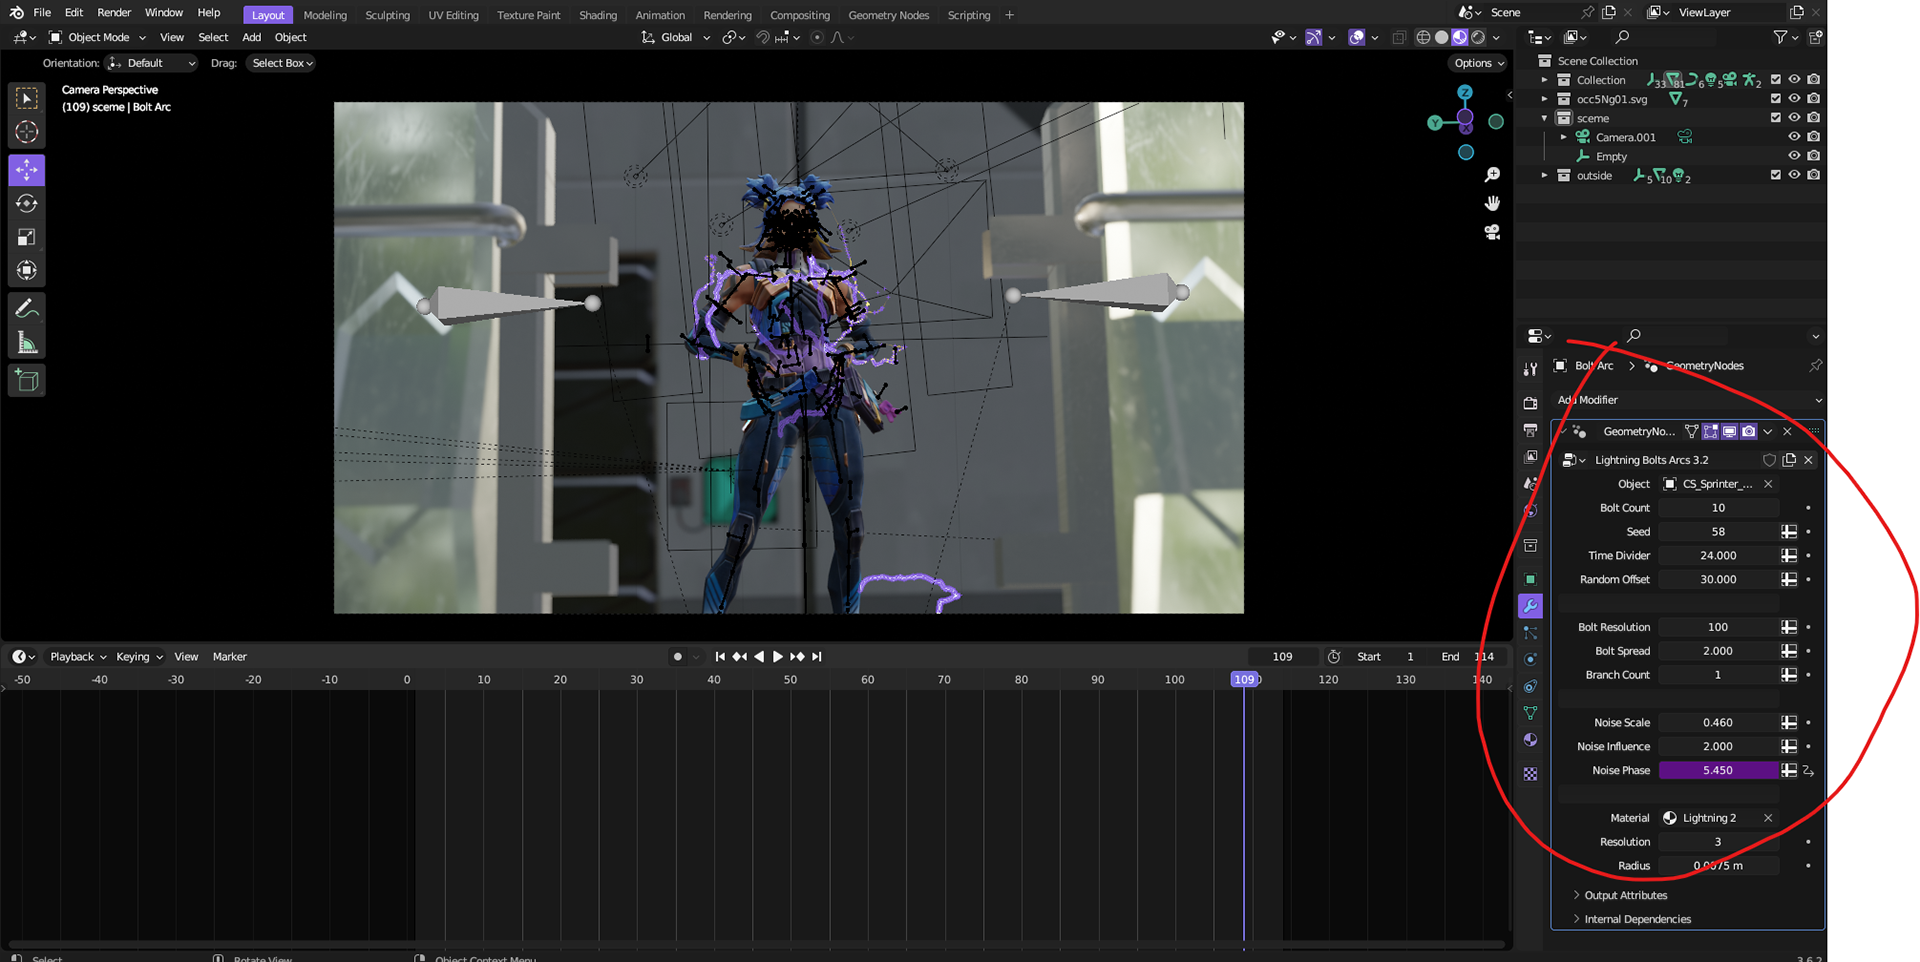This screenshot has height=962, width=1920.
Task: Open the Add Modifier dropdown
Action: coord(1688,400)
